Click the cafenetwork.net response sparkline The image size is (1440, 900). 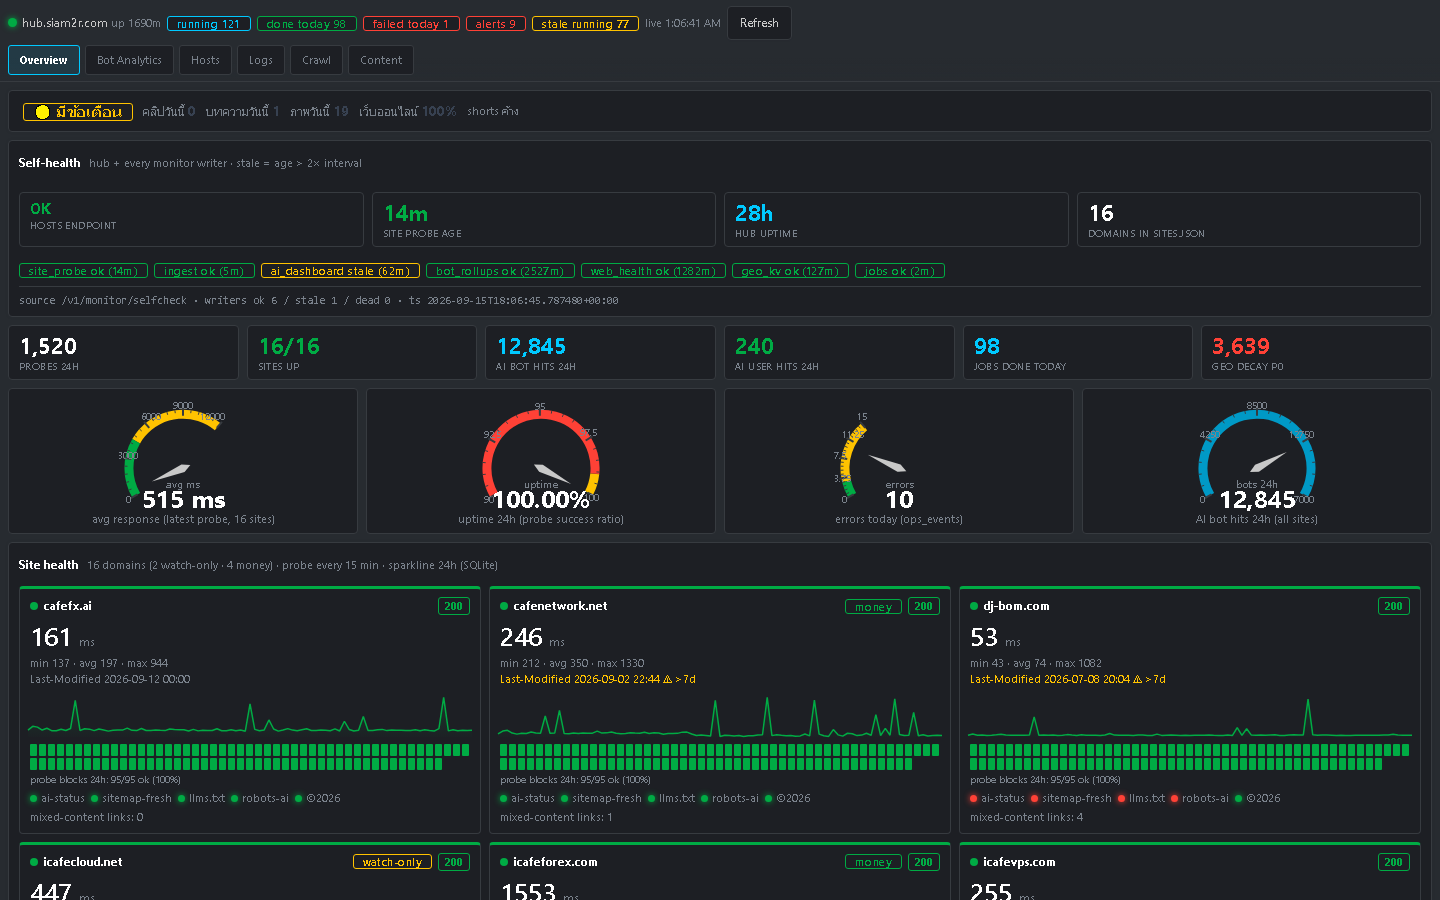pyautogui.click(x=720, y=718)
